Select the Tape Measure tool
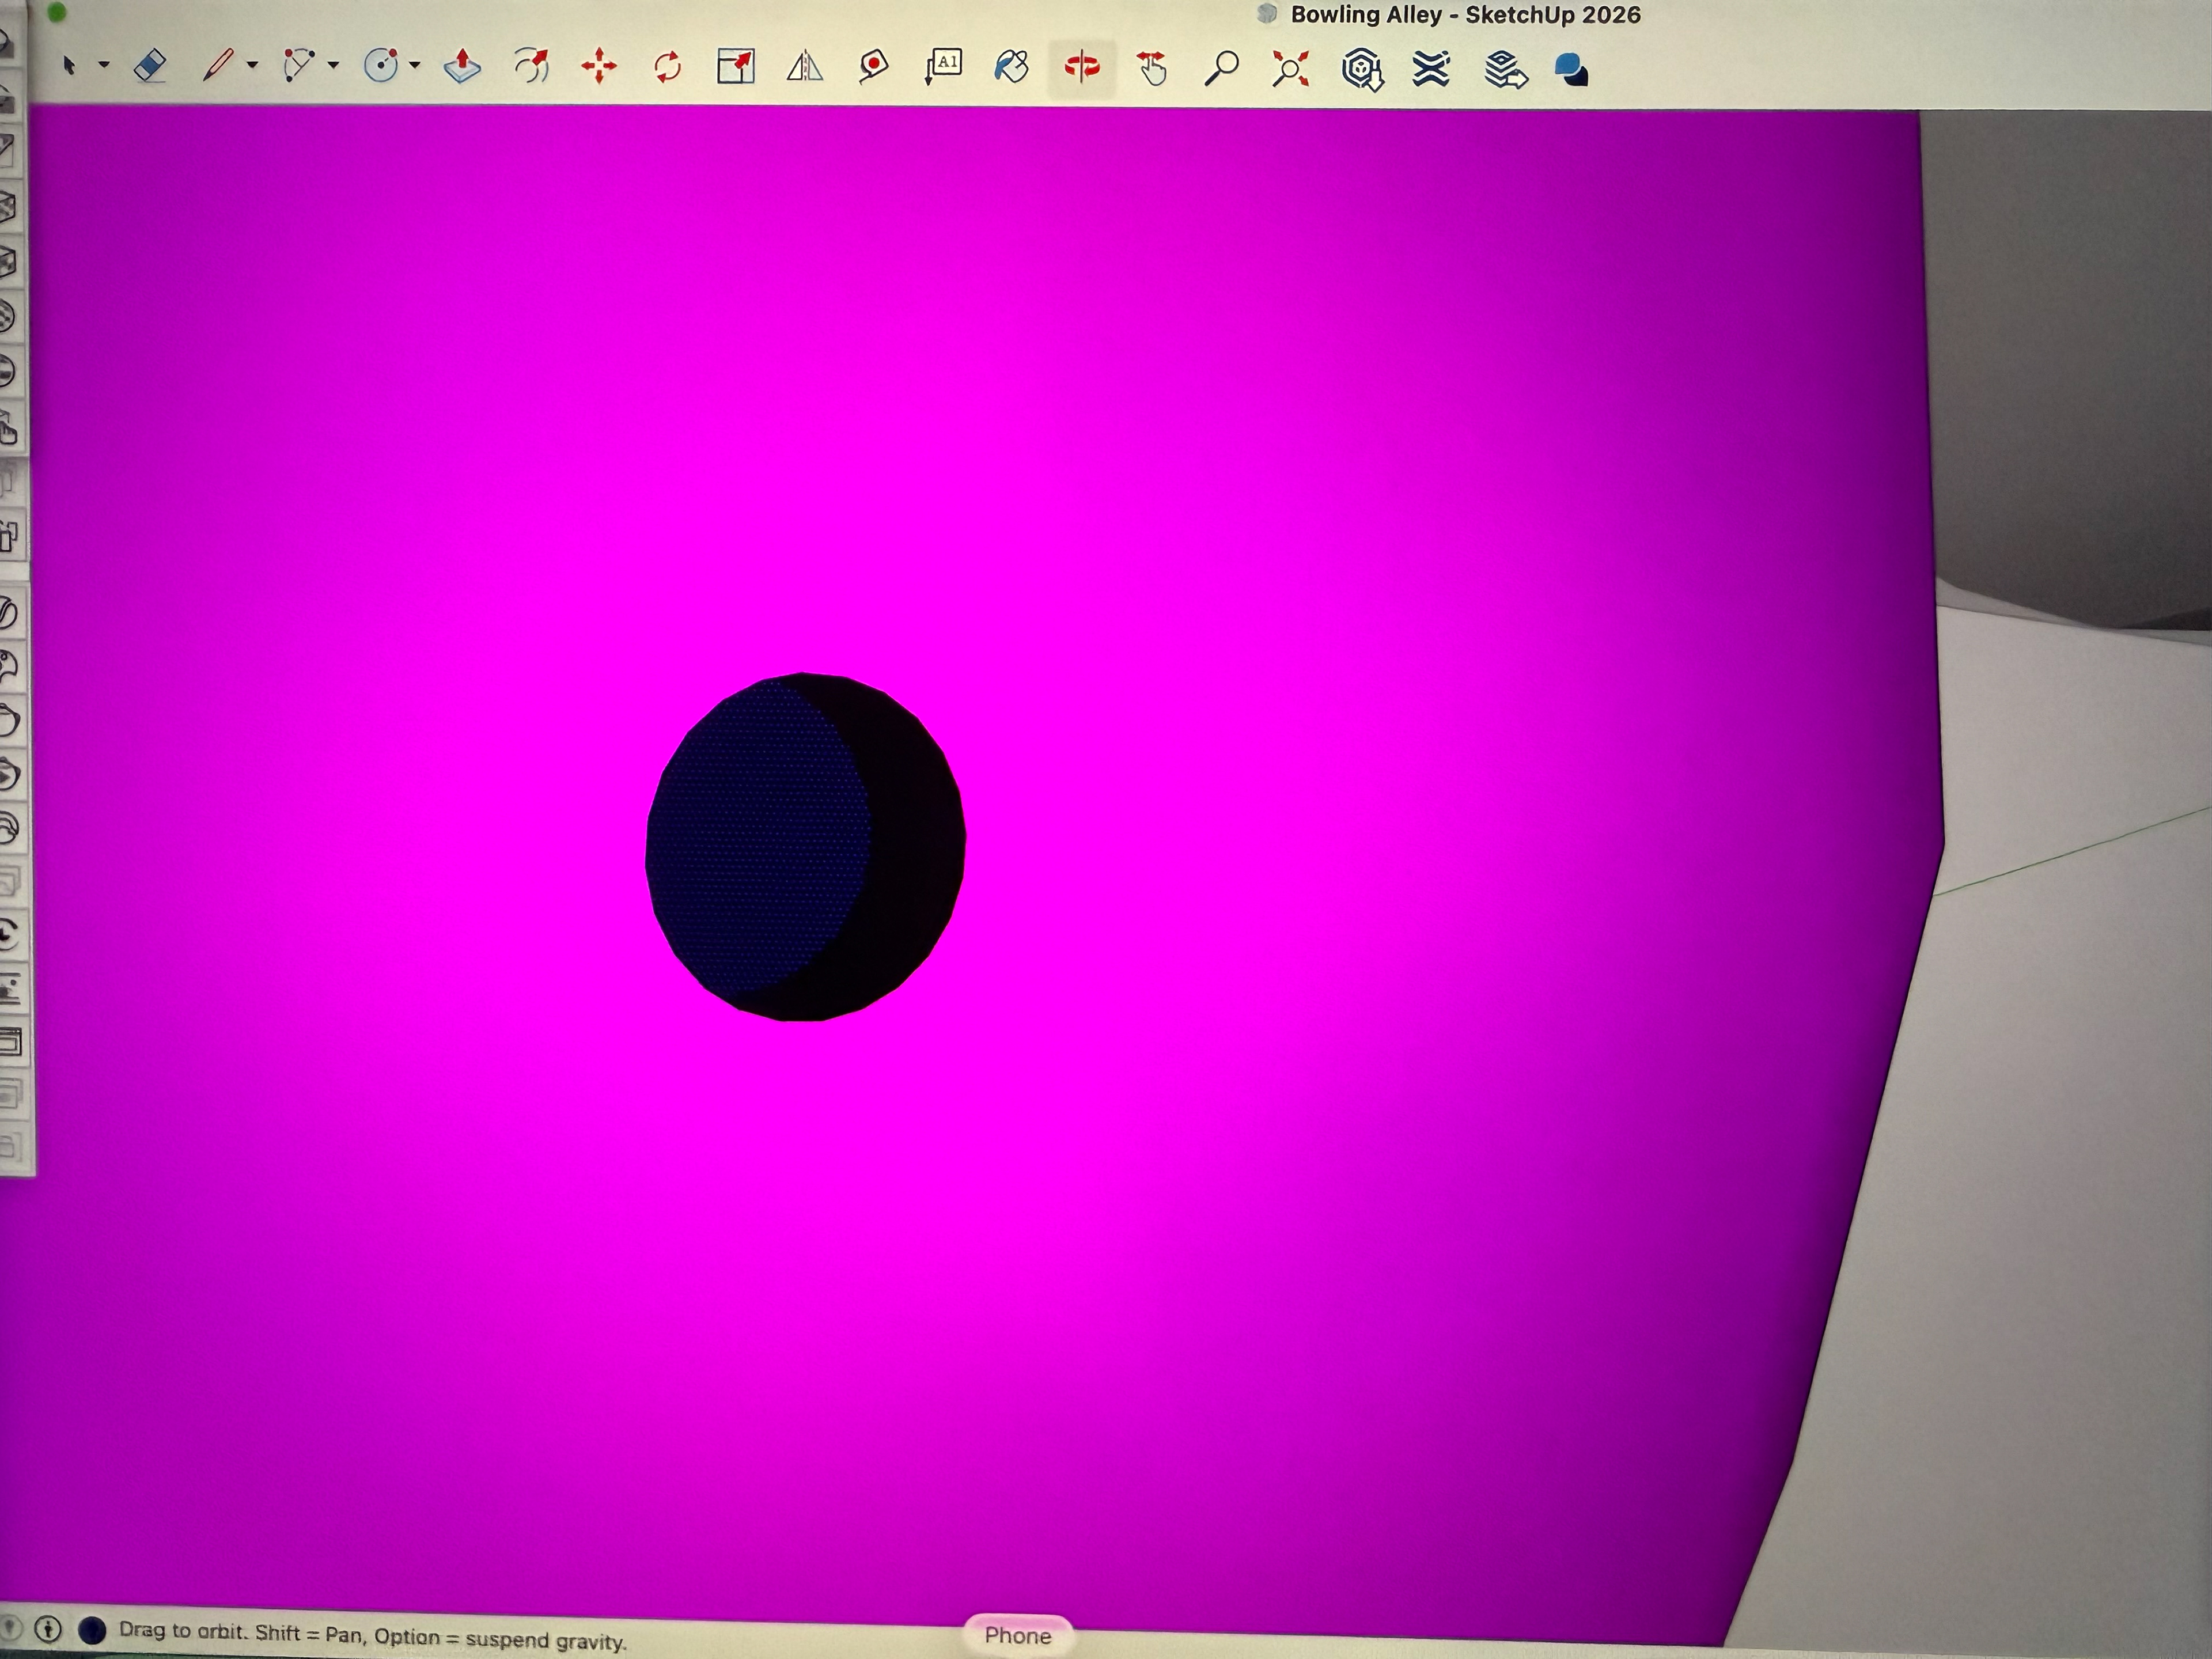This screenshot has height=1659, width=2212. 874,67
